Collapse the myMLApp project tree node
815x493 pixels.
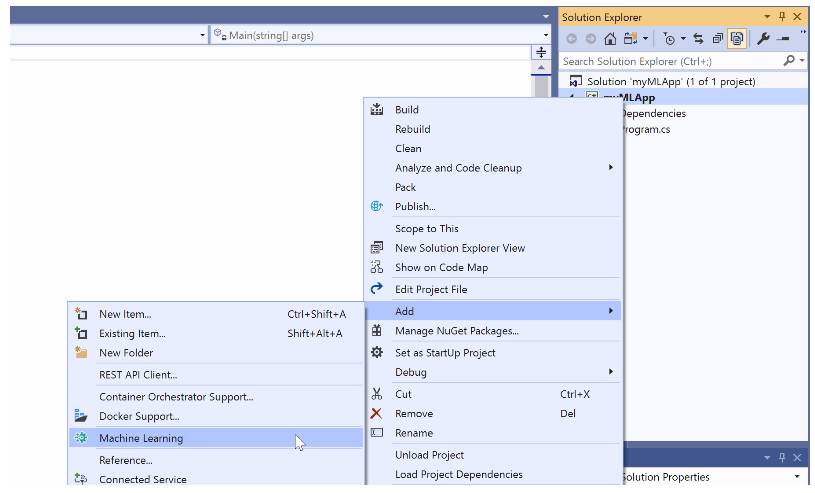pos(572,97)
